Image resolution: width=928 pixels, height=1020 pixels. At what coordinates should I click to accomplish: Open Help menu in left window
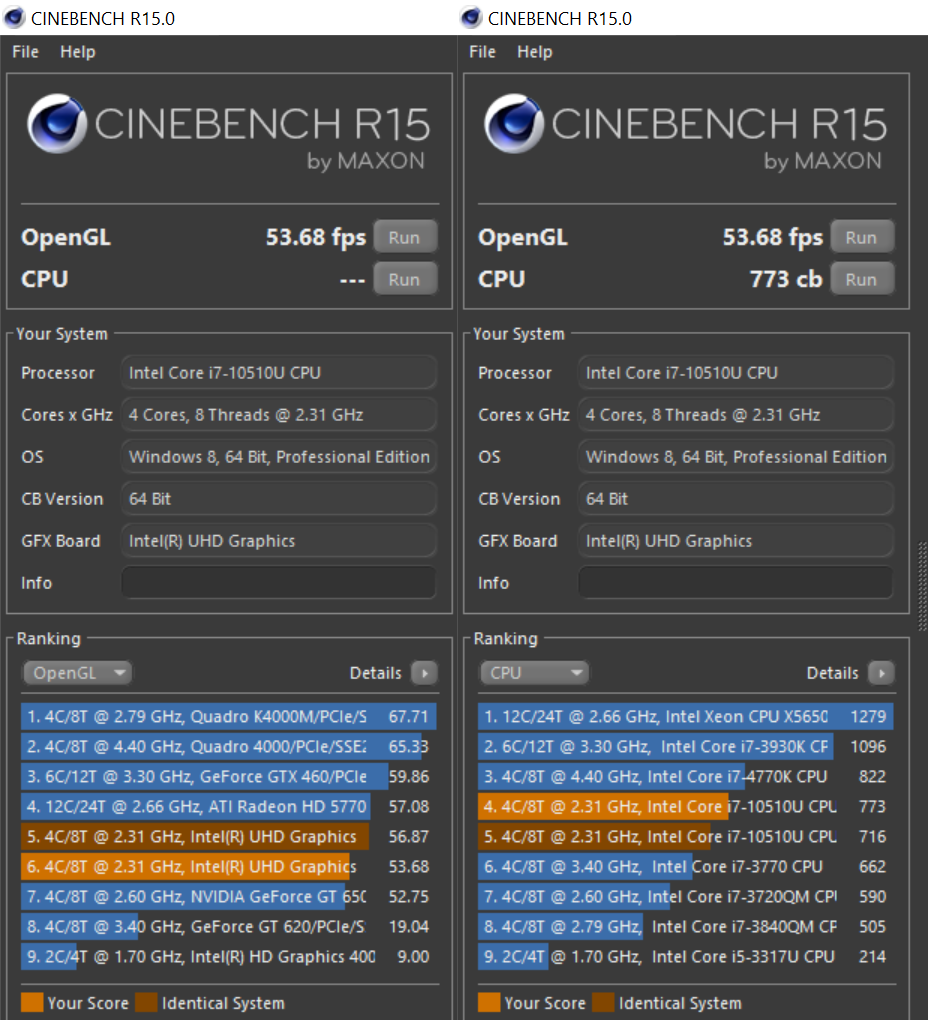tap(78, 52)
